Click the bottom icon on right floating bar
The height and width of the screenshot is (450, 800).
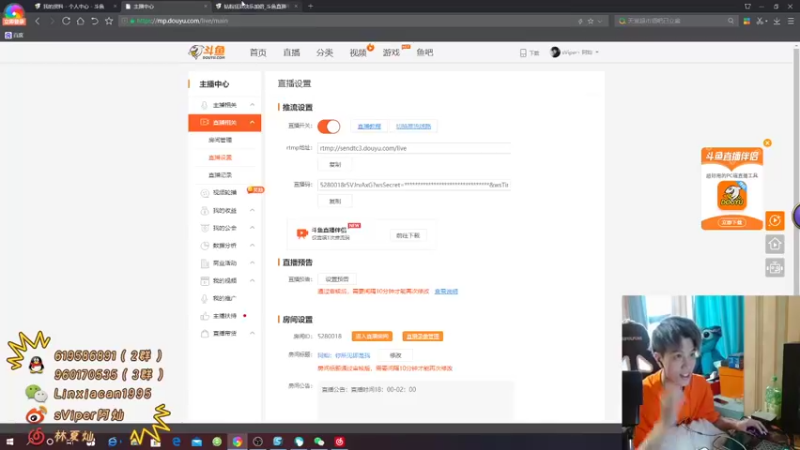774,268
